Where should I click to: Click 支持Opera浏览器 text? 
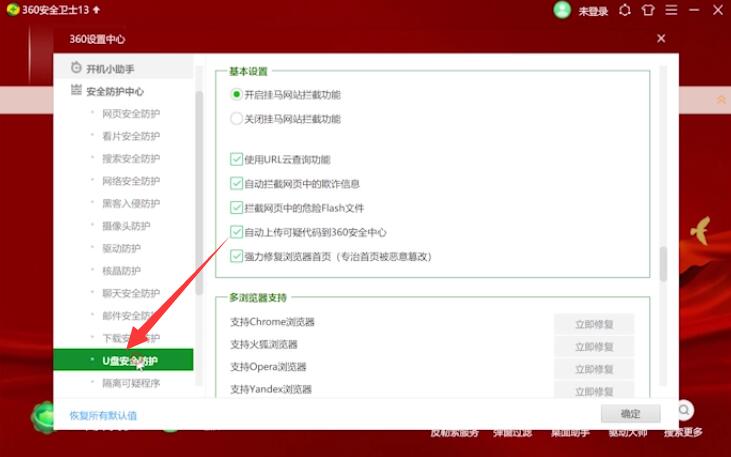(268, 367)
